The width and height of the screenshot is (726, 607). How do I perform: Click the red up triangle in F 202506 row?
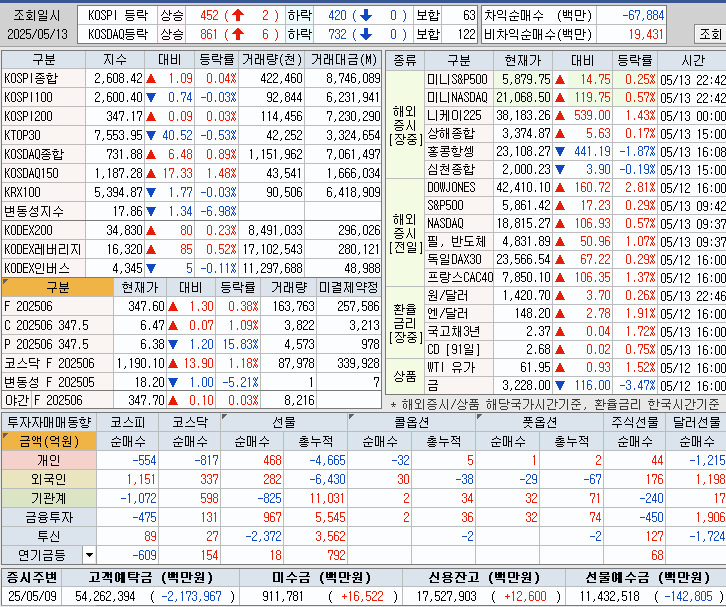coord(173,307)
